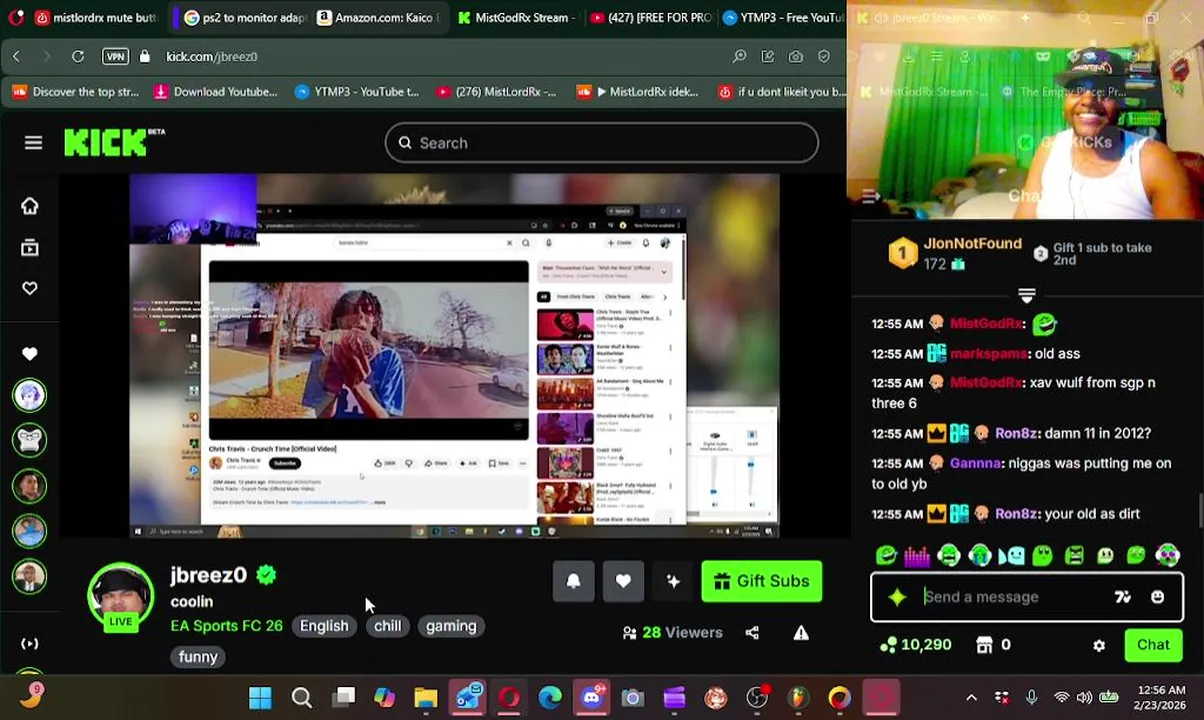Open Windows Start menu
Image resolution: width=1204 pixels, height=720 pixels.
point(260,697)
